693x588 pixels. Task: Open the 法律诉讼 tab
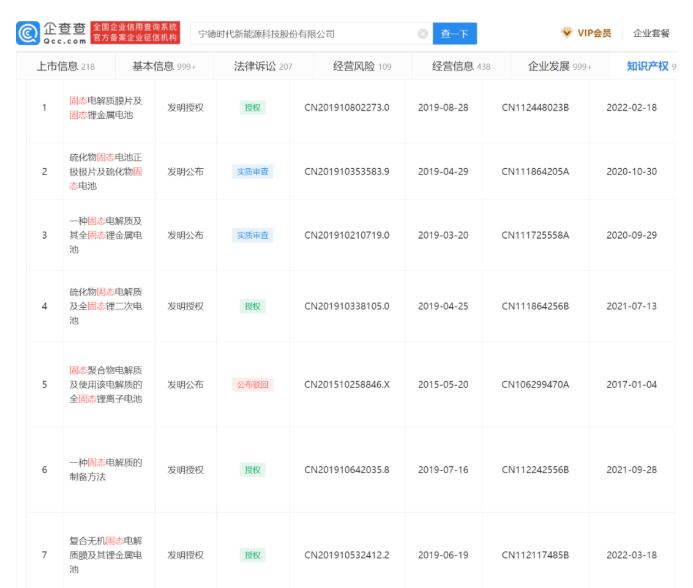click(x=262, y=66)
